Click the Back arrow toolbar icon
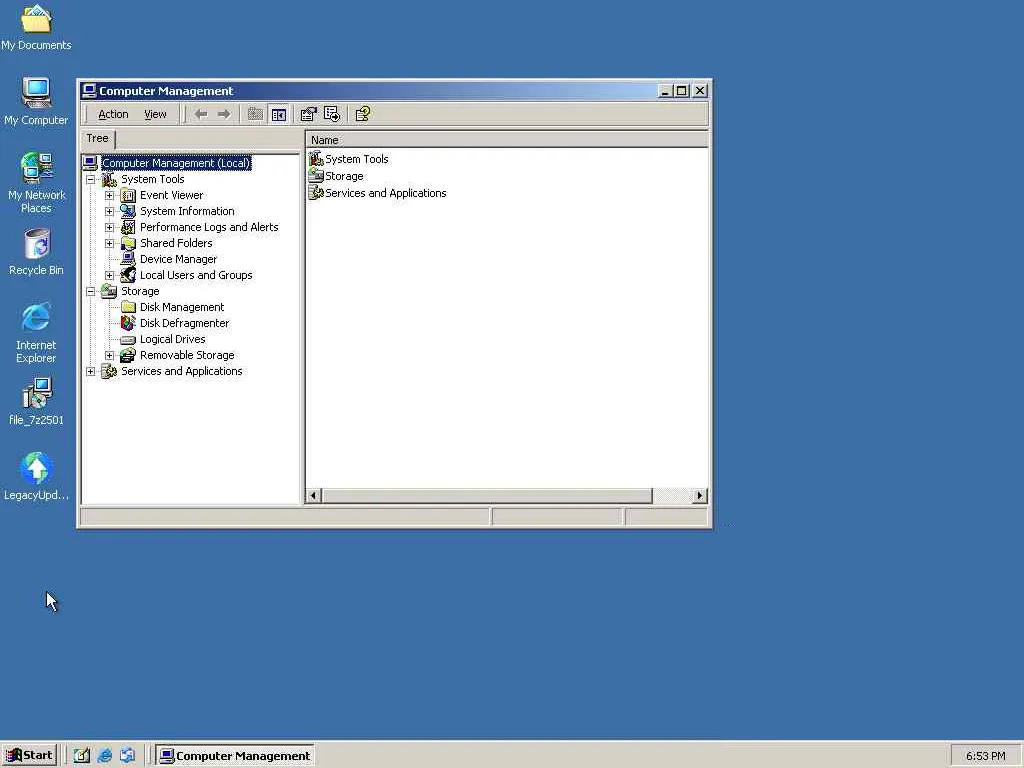The height and width of the screenshot is (768, 1024). click(x=201, y=114)
